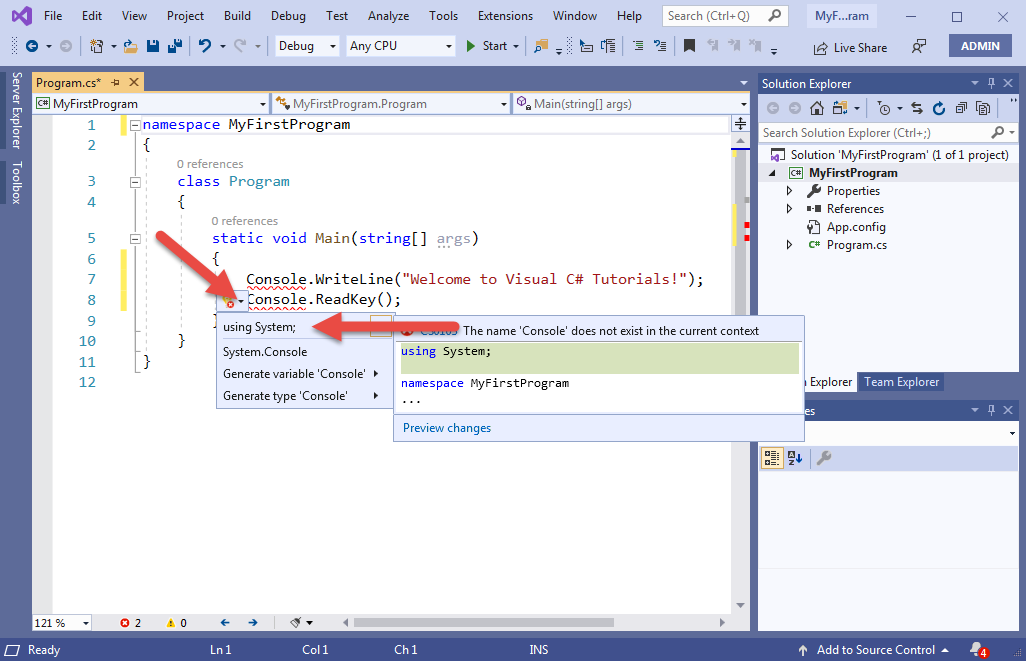
Task: Click the Refresh icon in Solution Explorer
Action: (940, 108)
